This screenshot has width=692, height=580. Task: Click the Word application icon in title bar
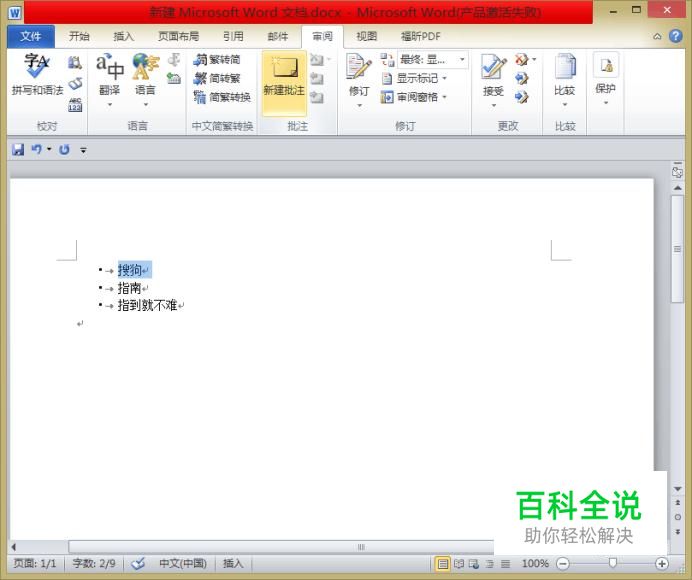coord(14,12)
